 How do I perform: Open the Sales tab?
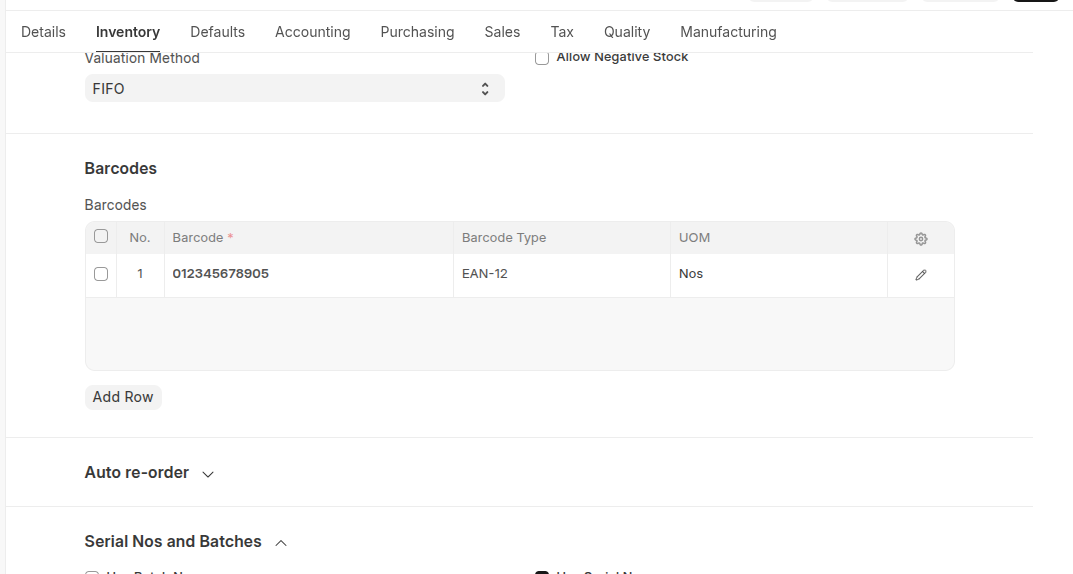point(502,32)
